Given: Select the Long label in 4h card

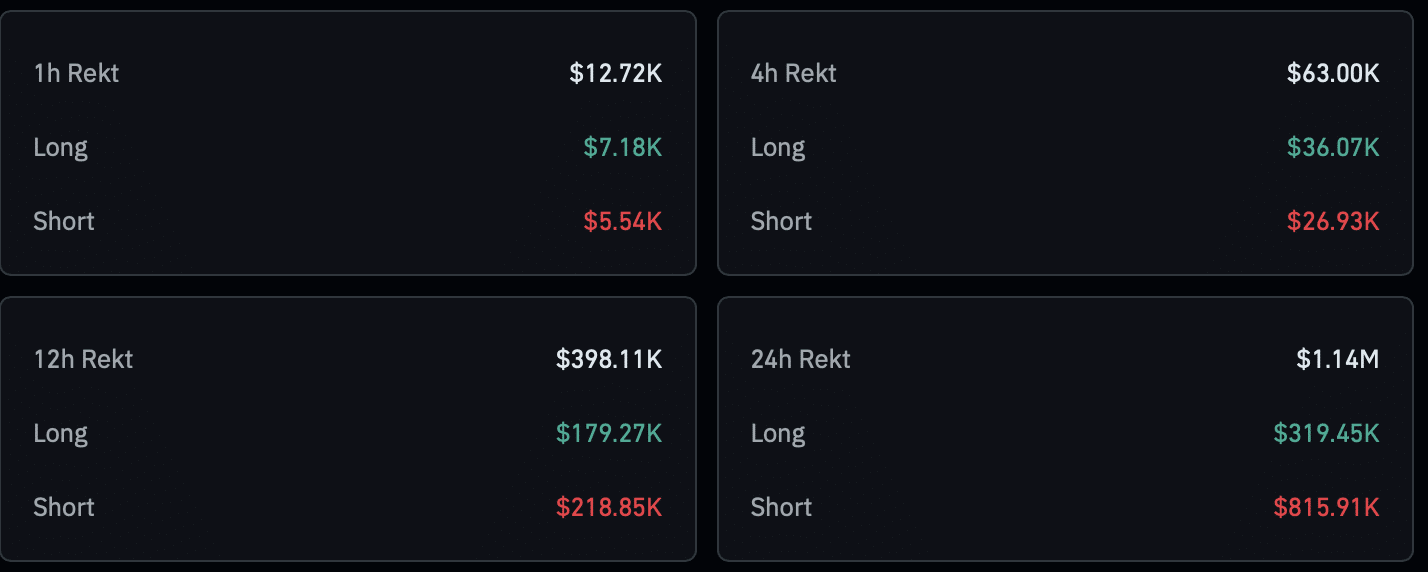Looking at the screenshot, I should (778, 147).
